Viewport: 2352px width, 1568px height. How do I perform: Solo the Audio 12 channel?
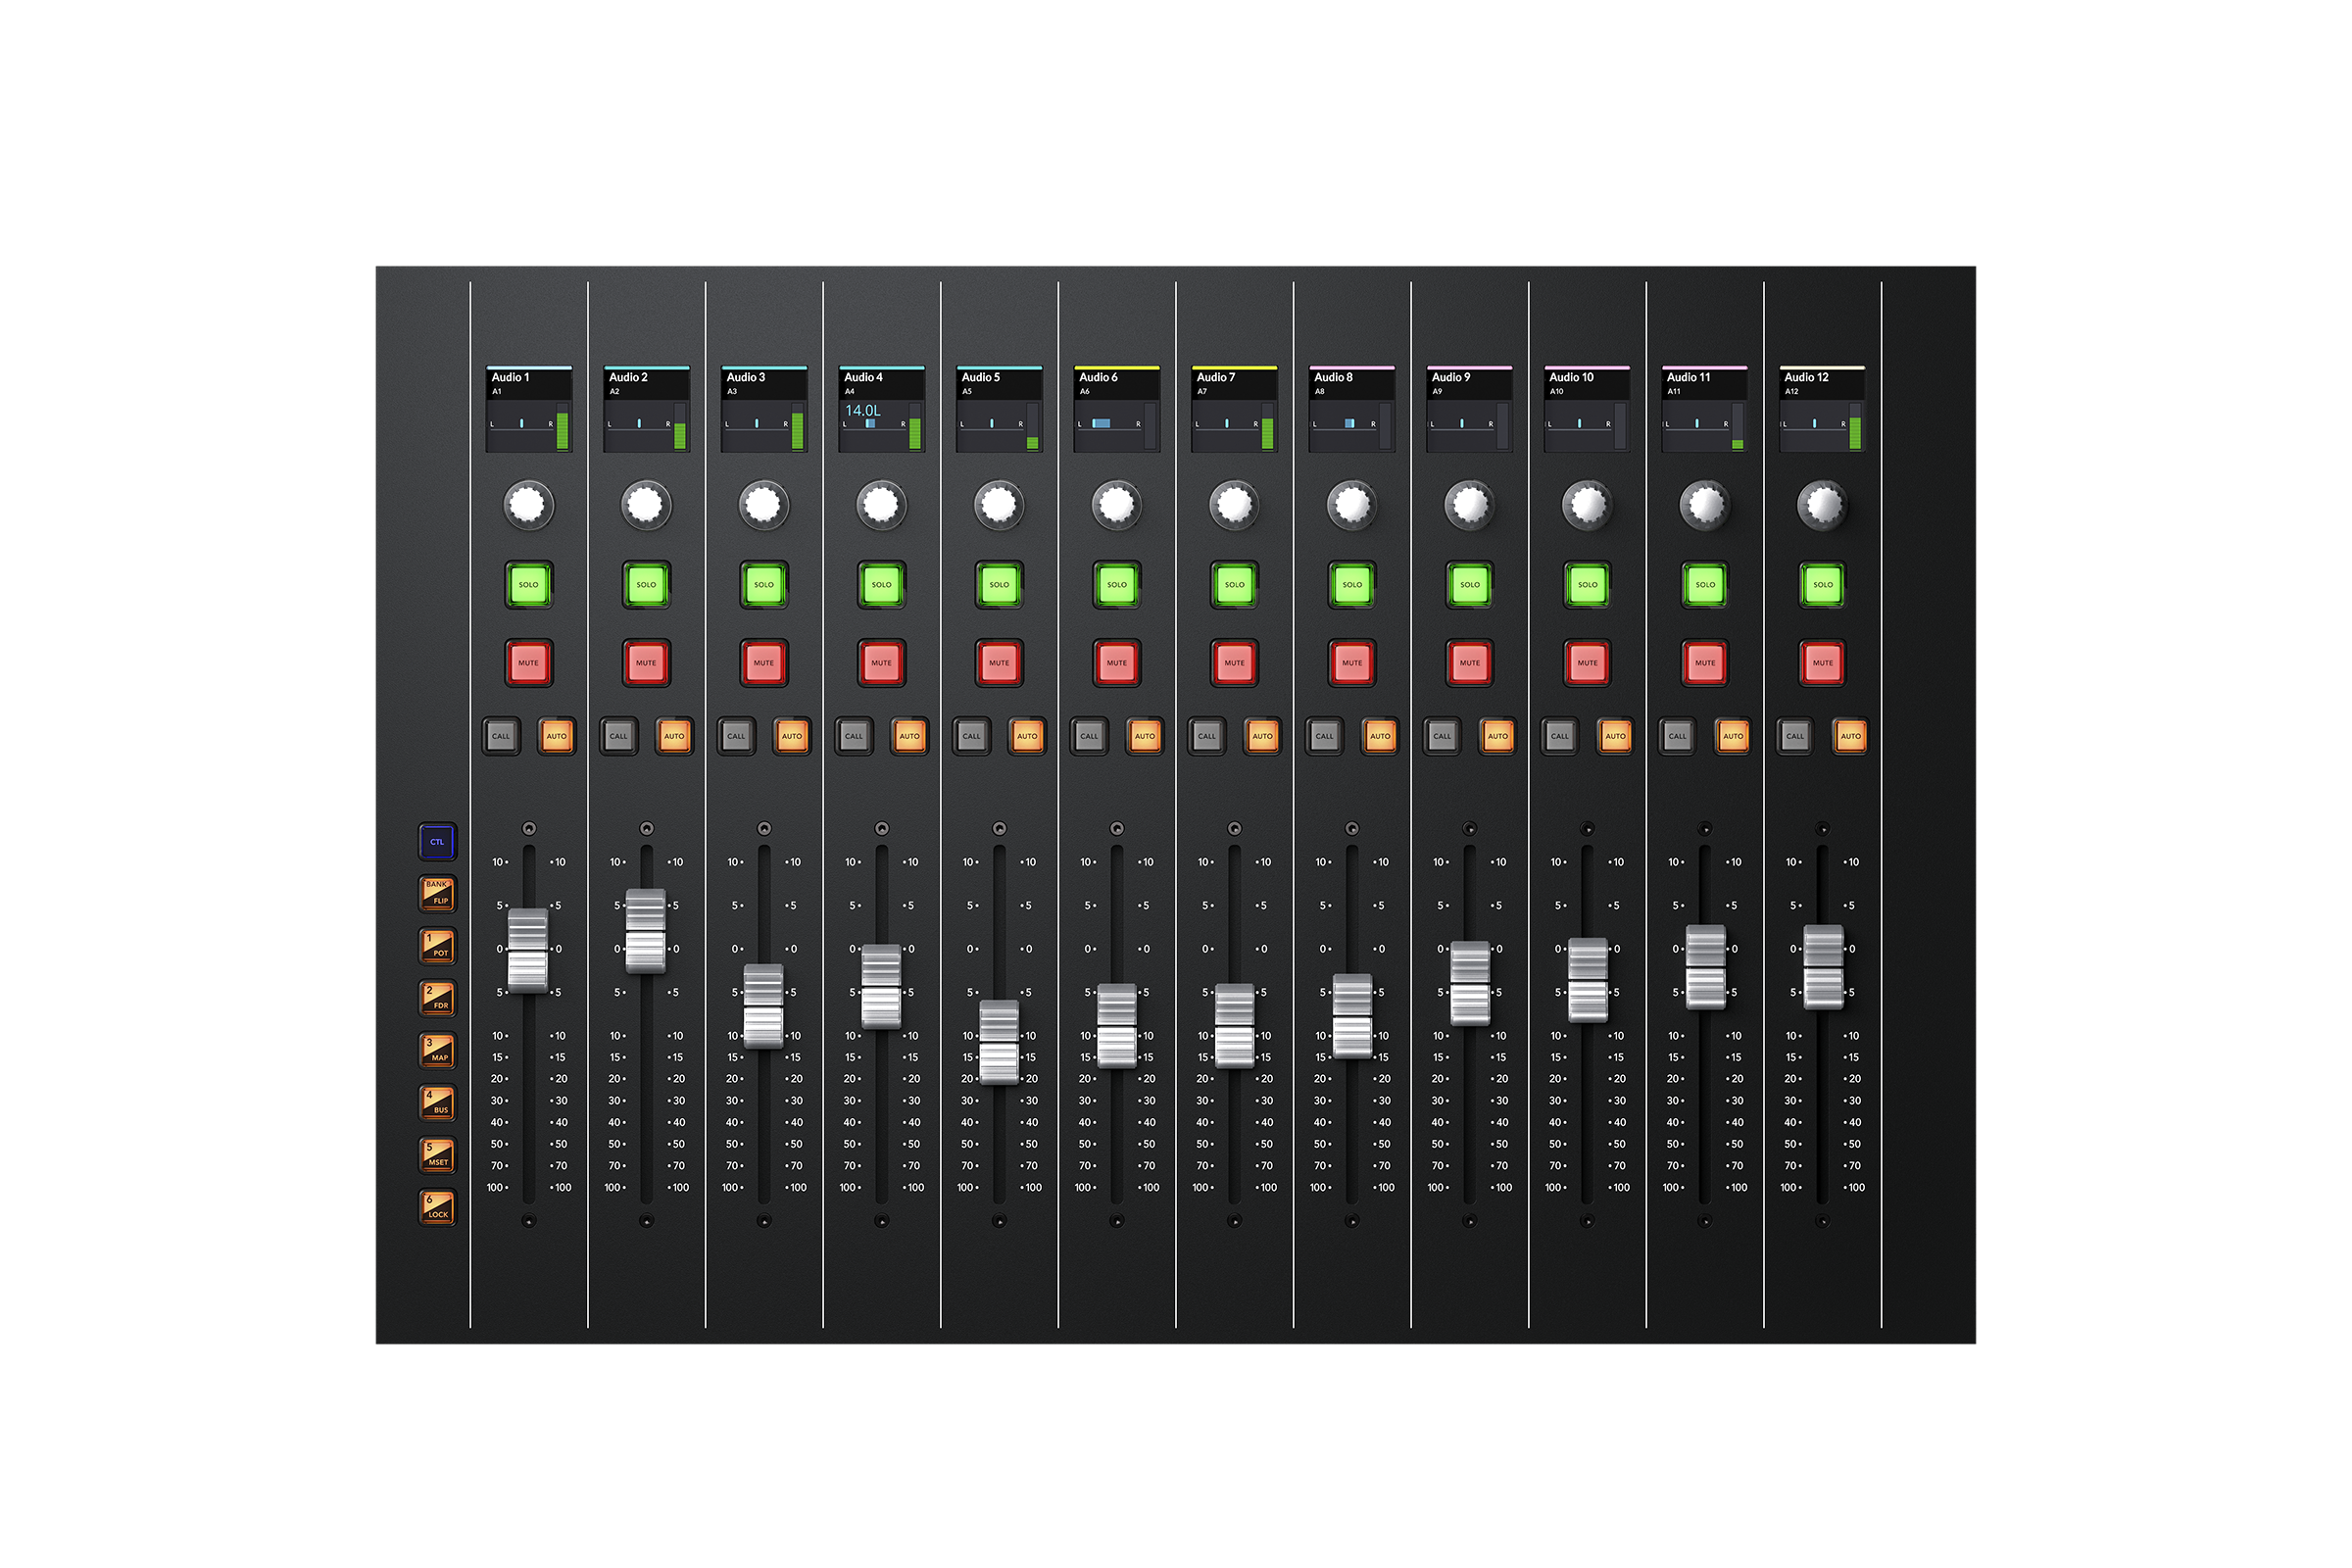pos(1823,585)
